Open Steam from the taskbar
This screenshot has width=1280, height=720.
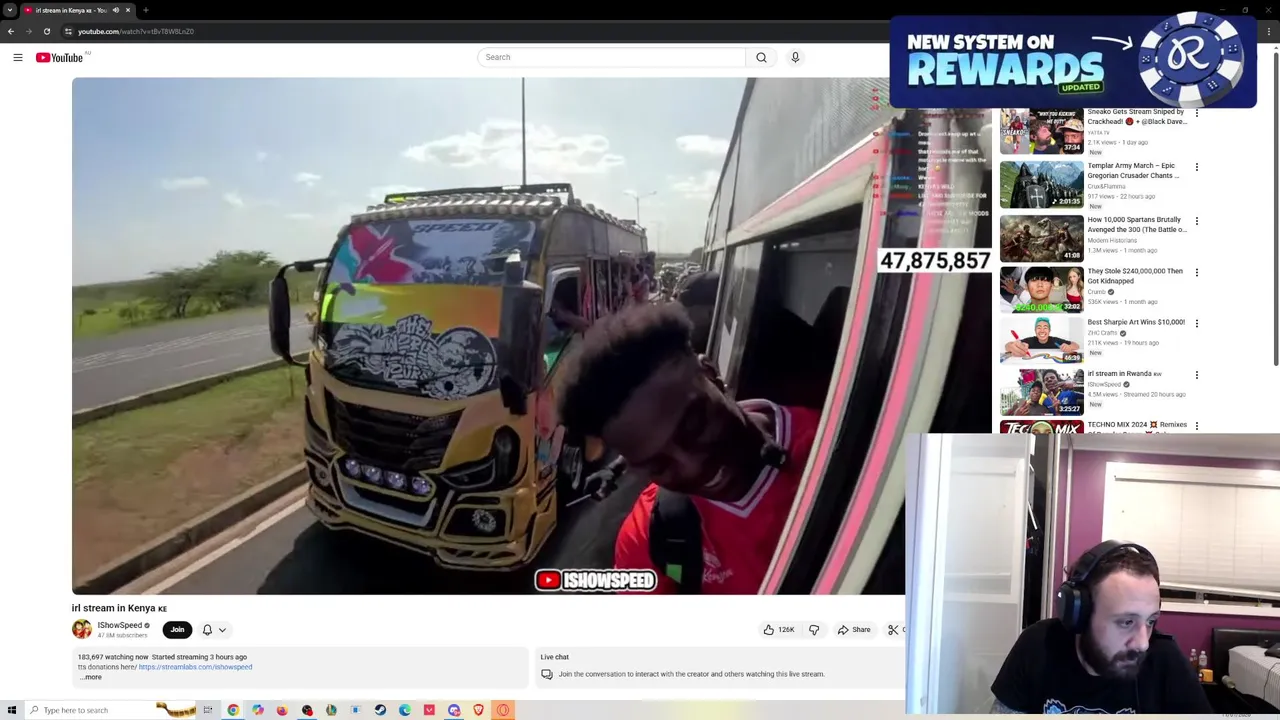pyautogui.click(x=380, y=710)
